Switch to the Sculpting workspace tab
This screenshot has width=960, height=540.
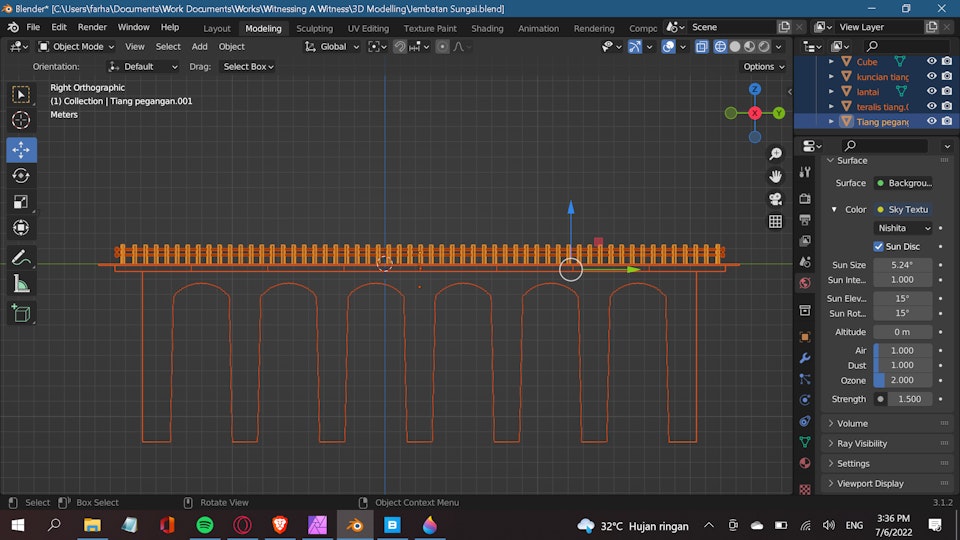tap(315, 28)
